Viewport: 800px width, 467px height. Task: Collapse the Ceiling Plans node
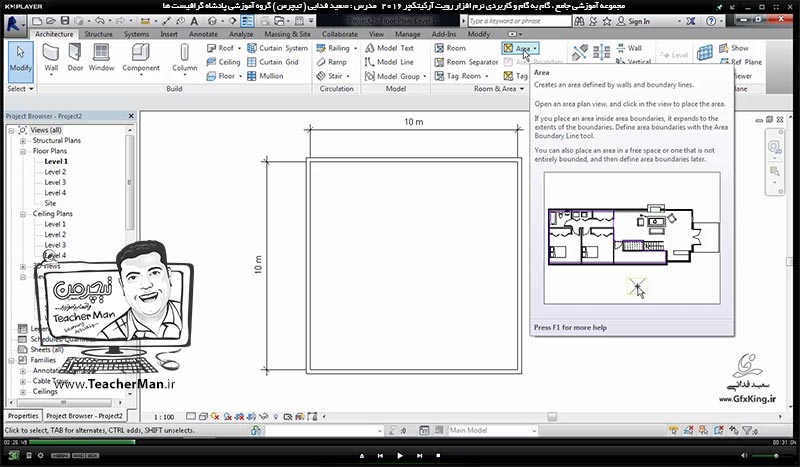(23, 214)
